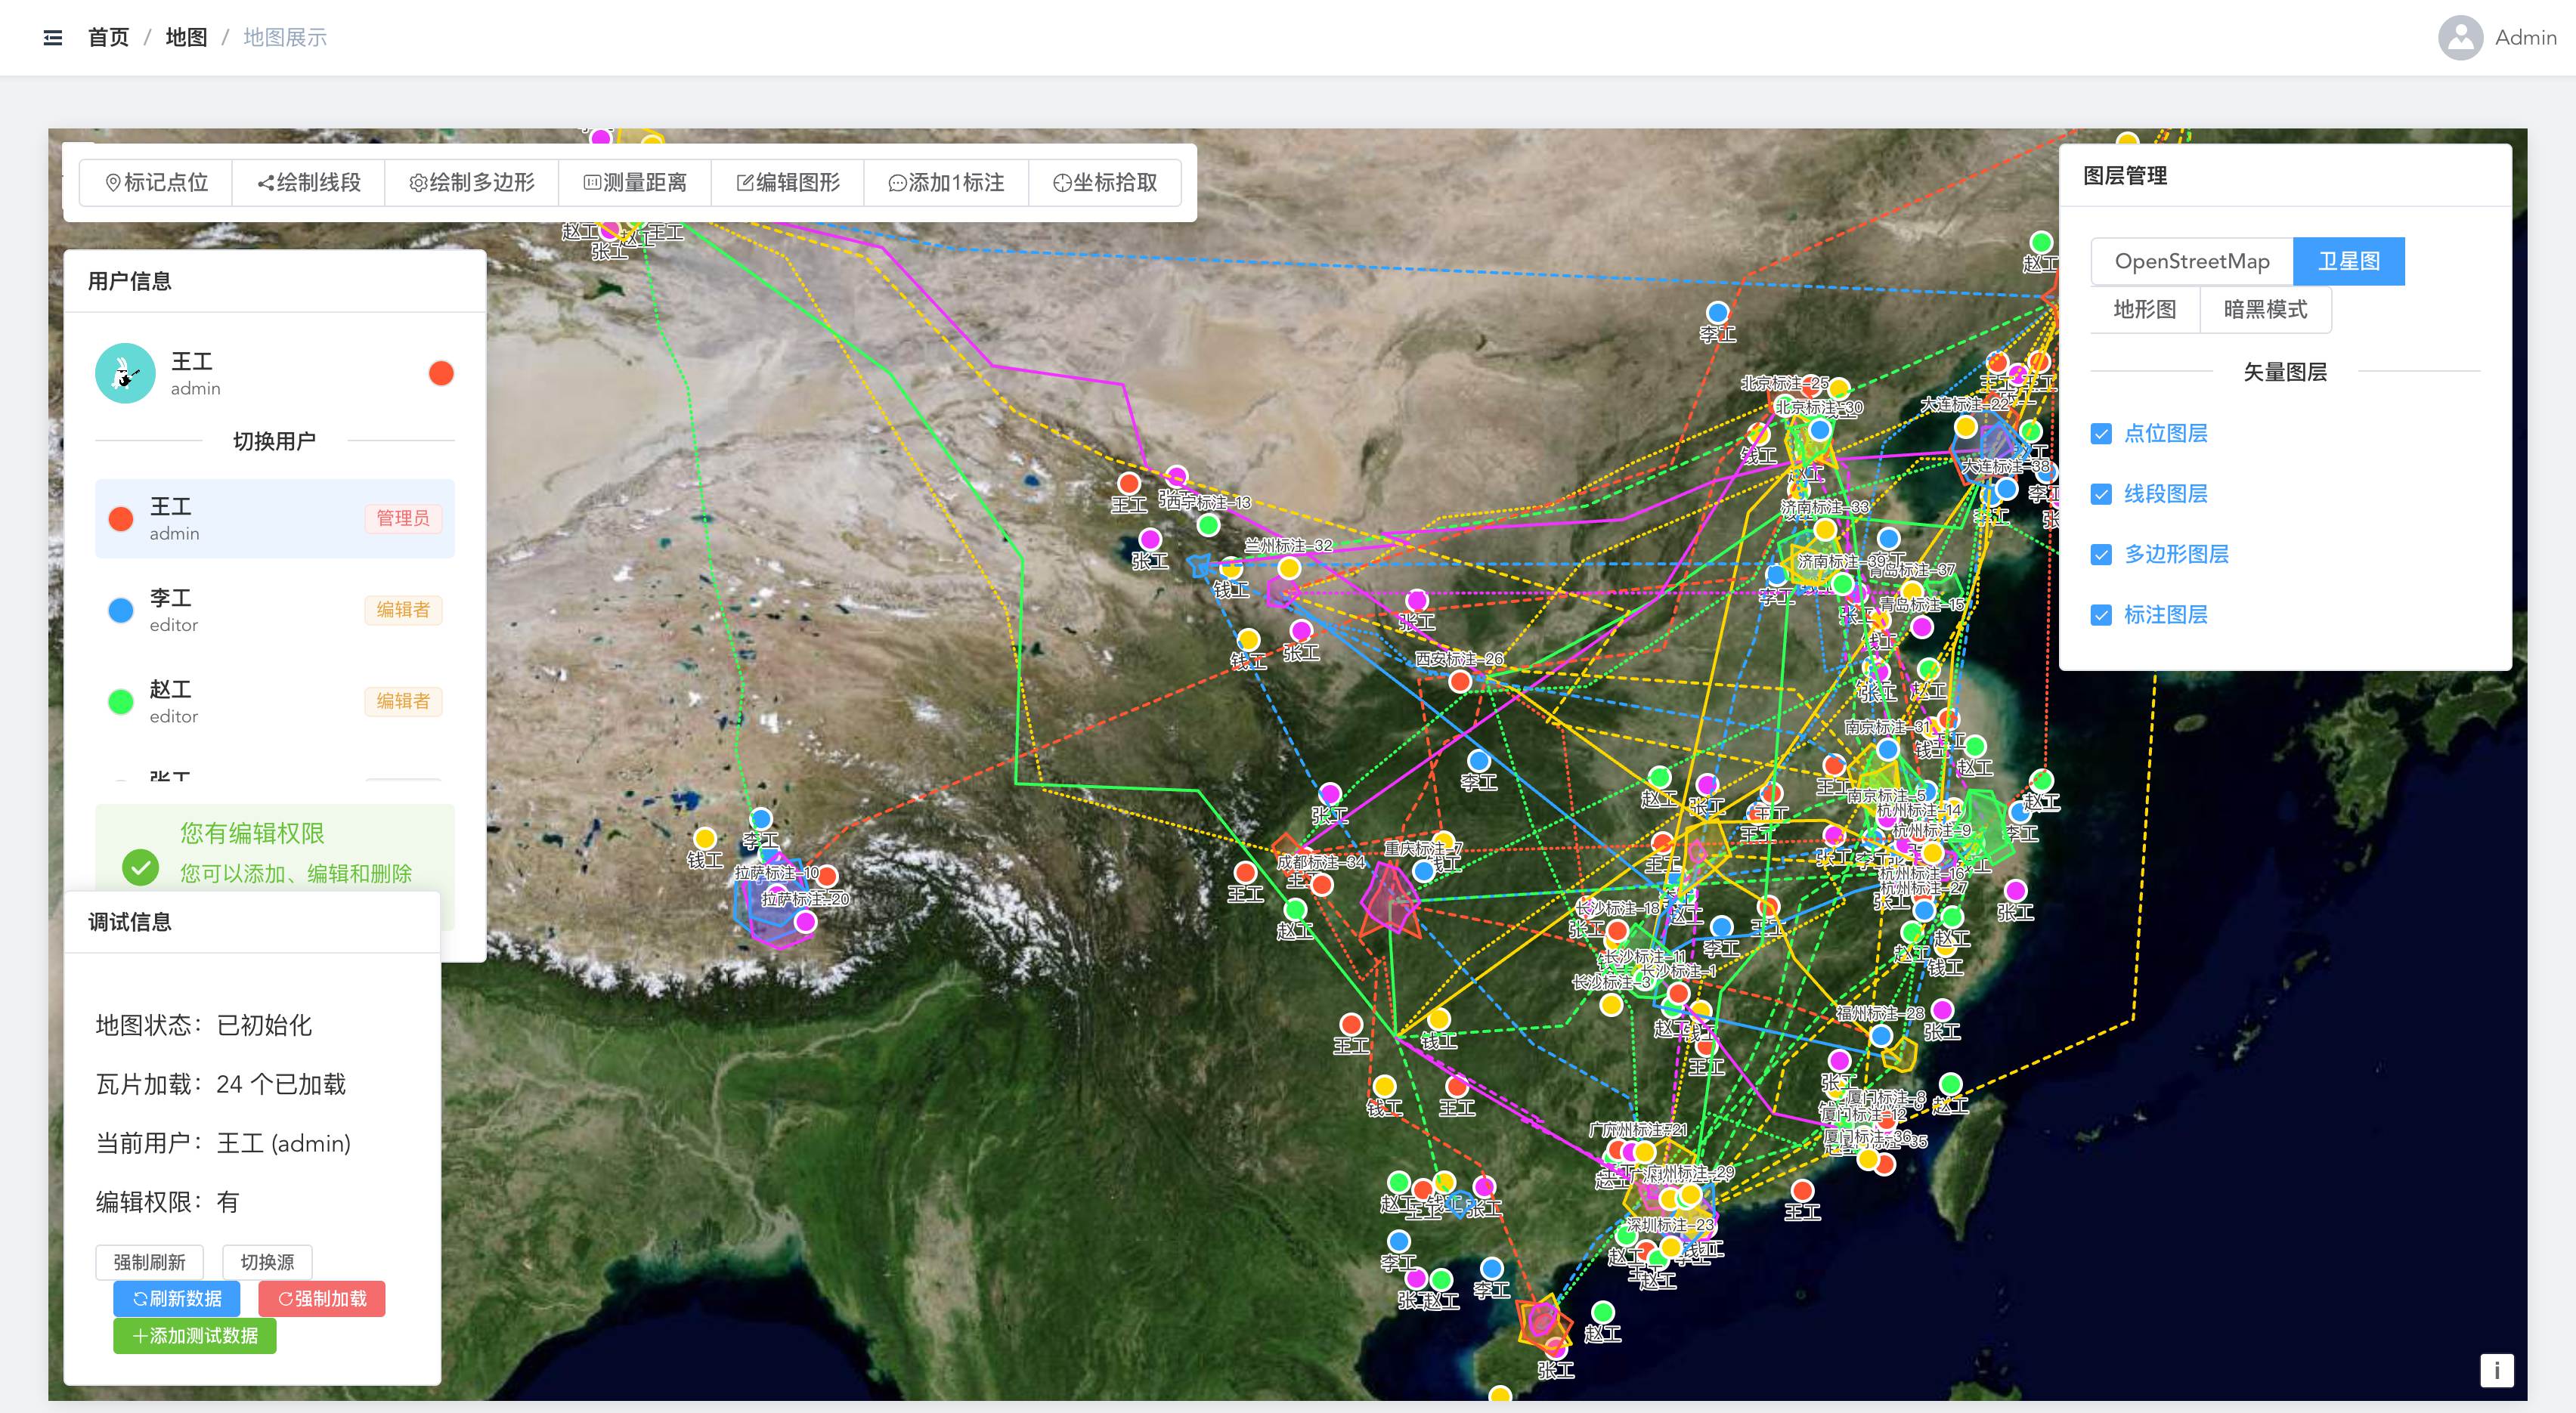Image resolution: width=2576 pixels, height=1413 pixels.
Task: Switch user to 李工 editor
Action: click(274, 610)
